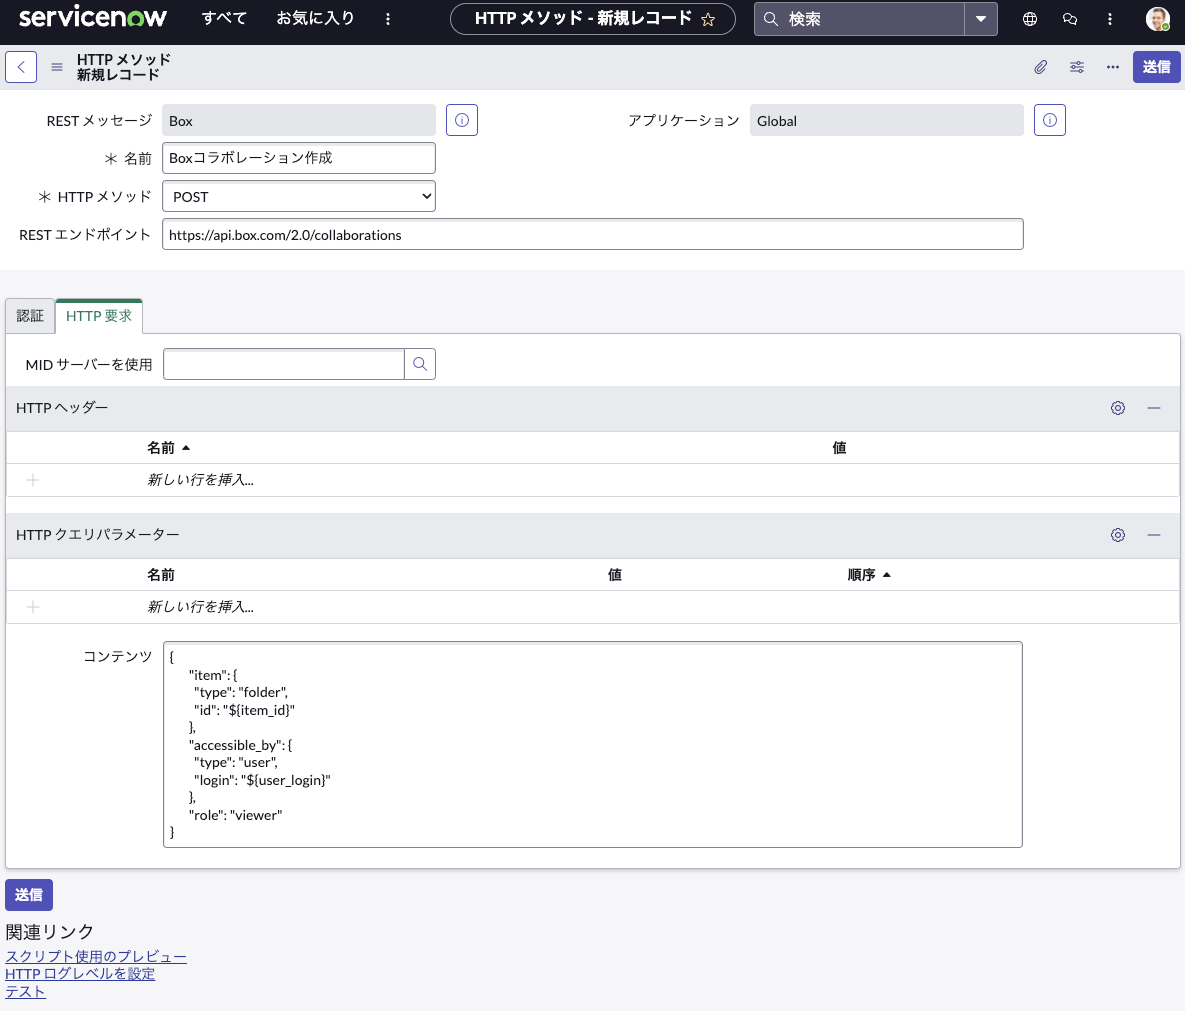This screenshot has width=1185, height=1011.
Task: Click the back arrow button
Action: coord(21,67)
